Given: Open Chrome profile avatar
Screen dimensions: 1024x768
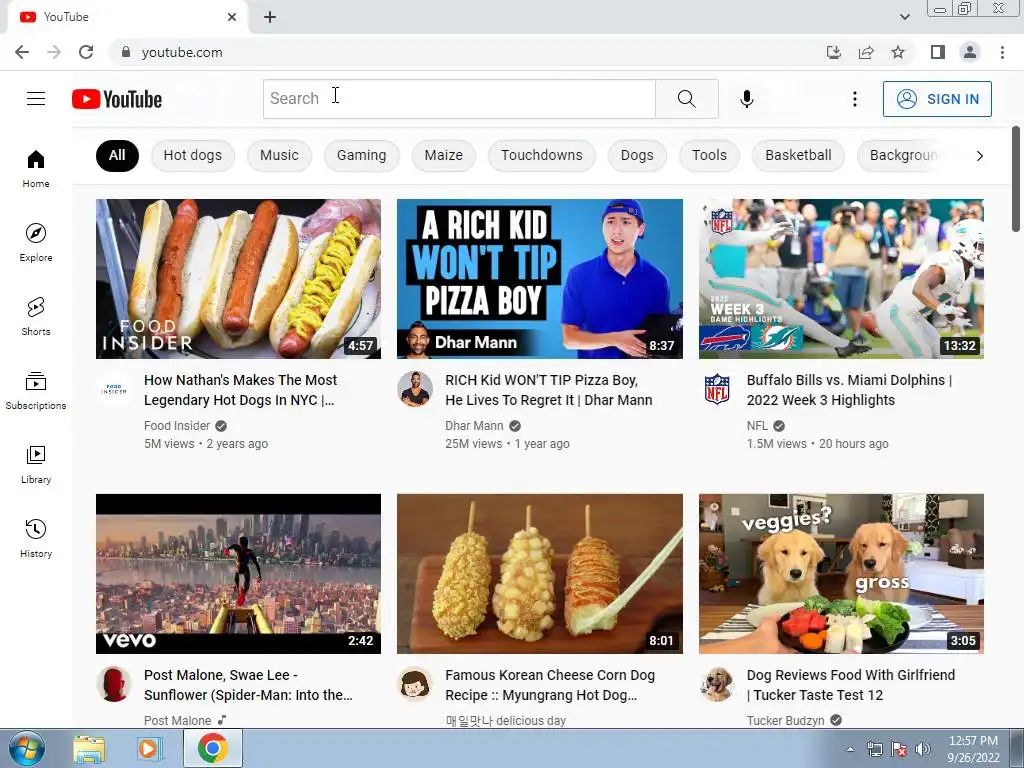Looking at the screenshot, I should [x=970, y=52].
